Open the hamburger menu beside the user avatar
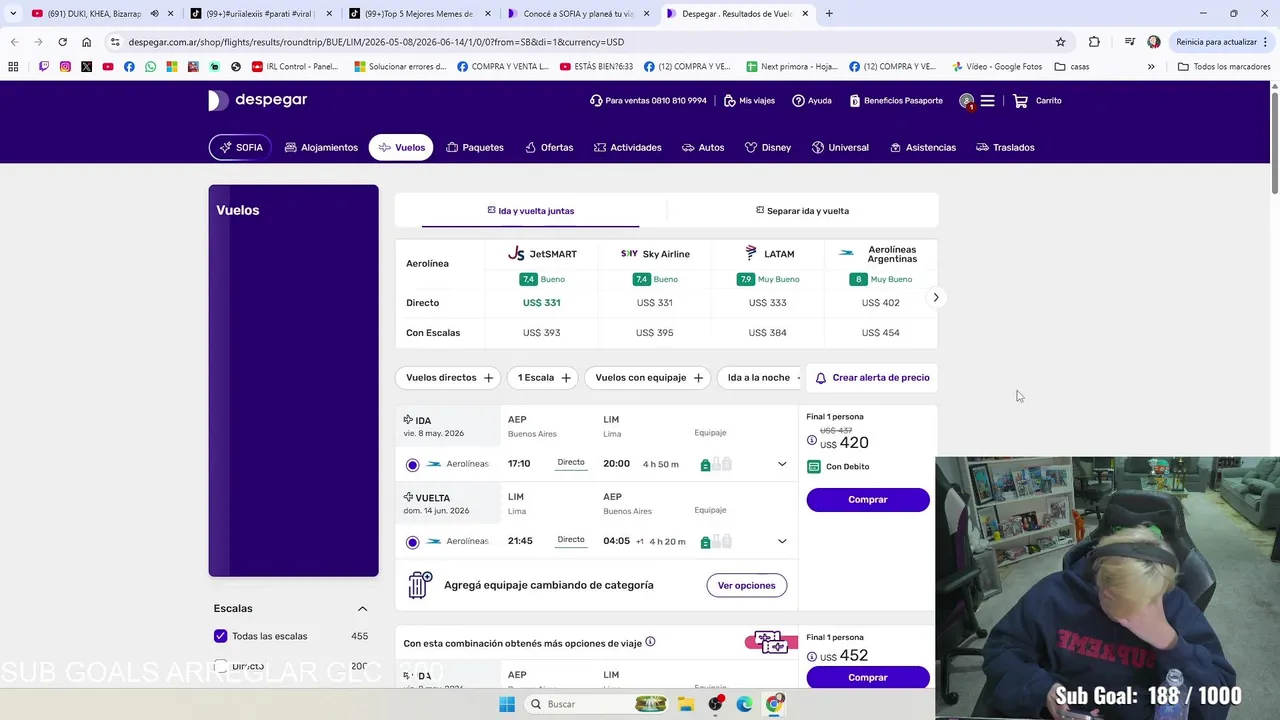Viewport: 1280px width, 720px height. pyautogui.click(x=987, y=101)
